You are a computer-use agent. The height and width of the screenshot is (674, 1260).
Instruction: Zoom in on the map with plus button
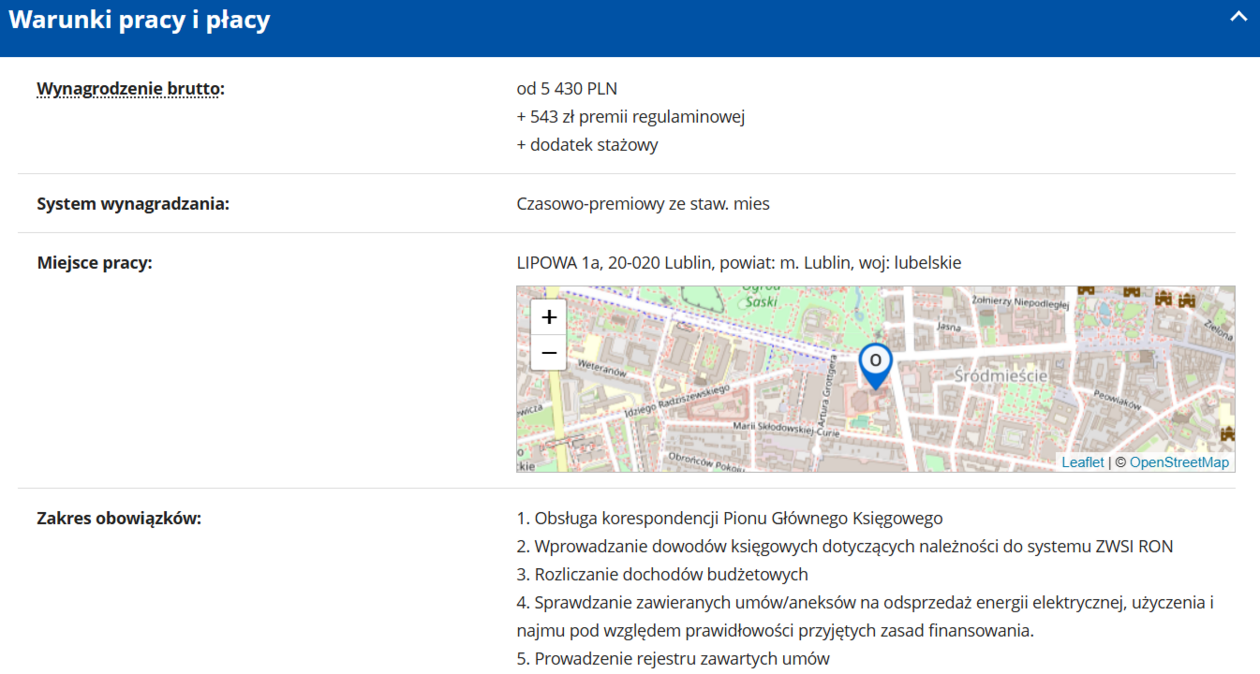(549, 317)
